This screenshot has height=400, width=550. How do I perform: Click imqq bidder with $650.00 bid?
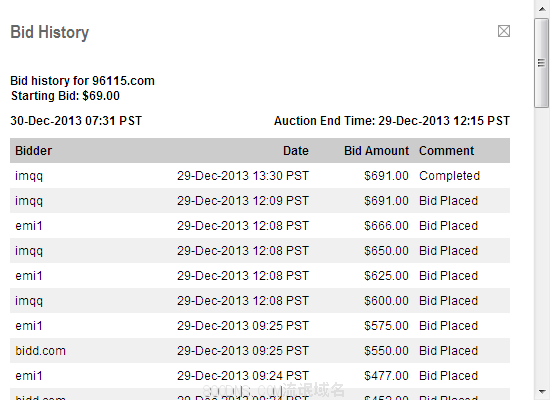click(x=29, y=251)
